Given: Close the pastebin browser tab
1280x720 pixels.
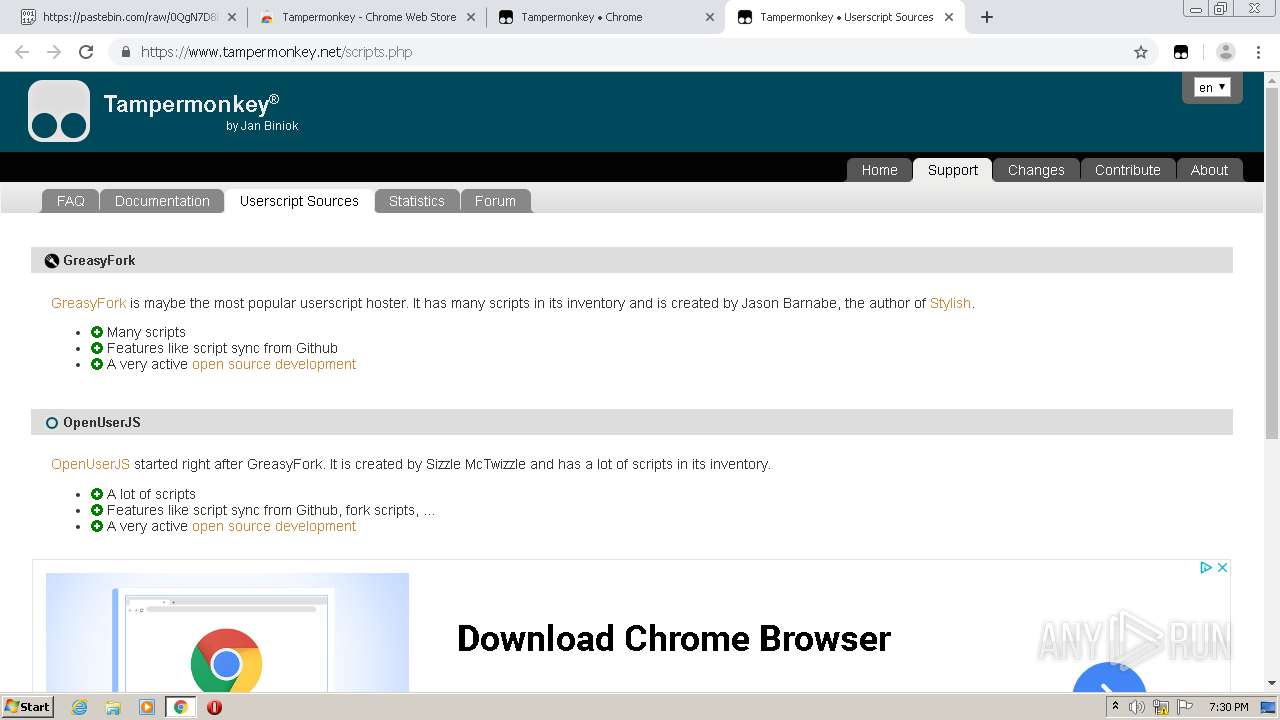Looking at the screenshot, I should click(x=232, y=17).
